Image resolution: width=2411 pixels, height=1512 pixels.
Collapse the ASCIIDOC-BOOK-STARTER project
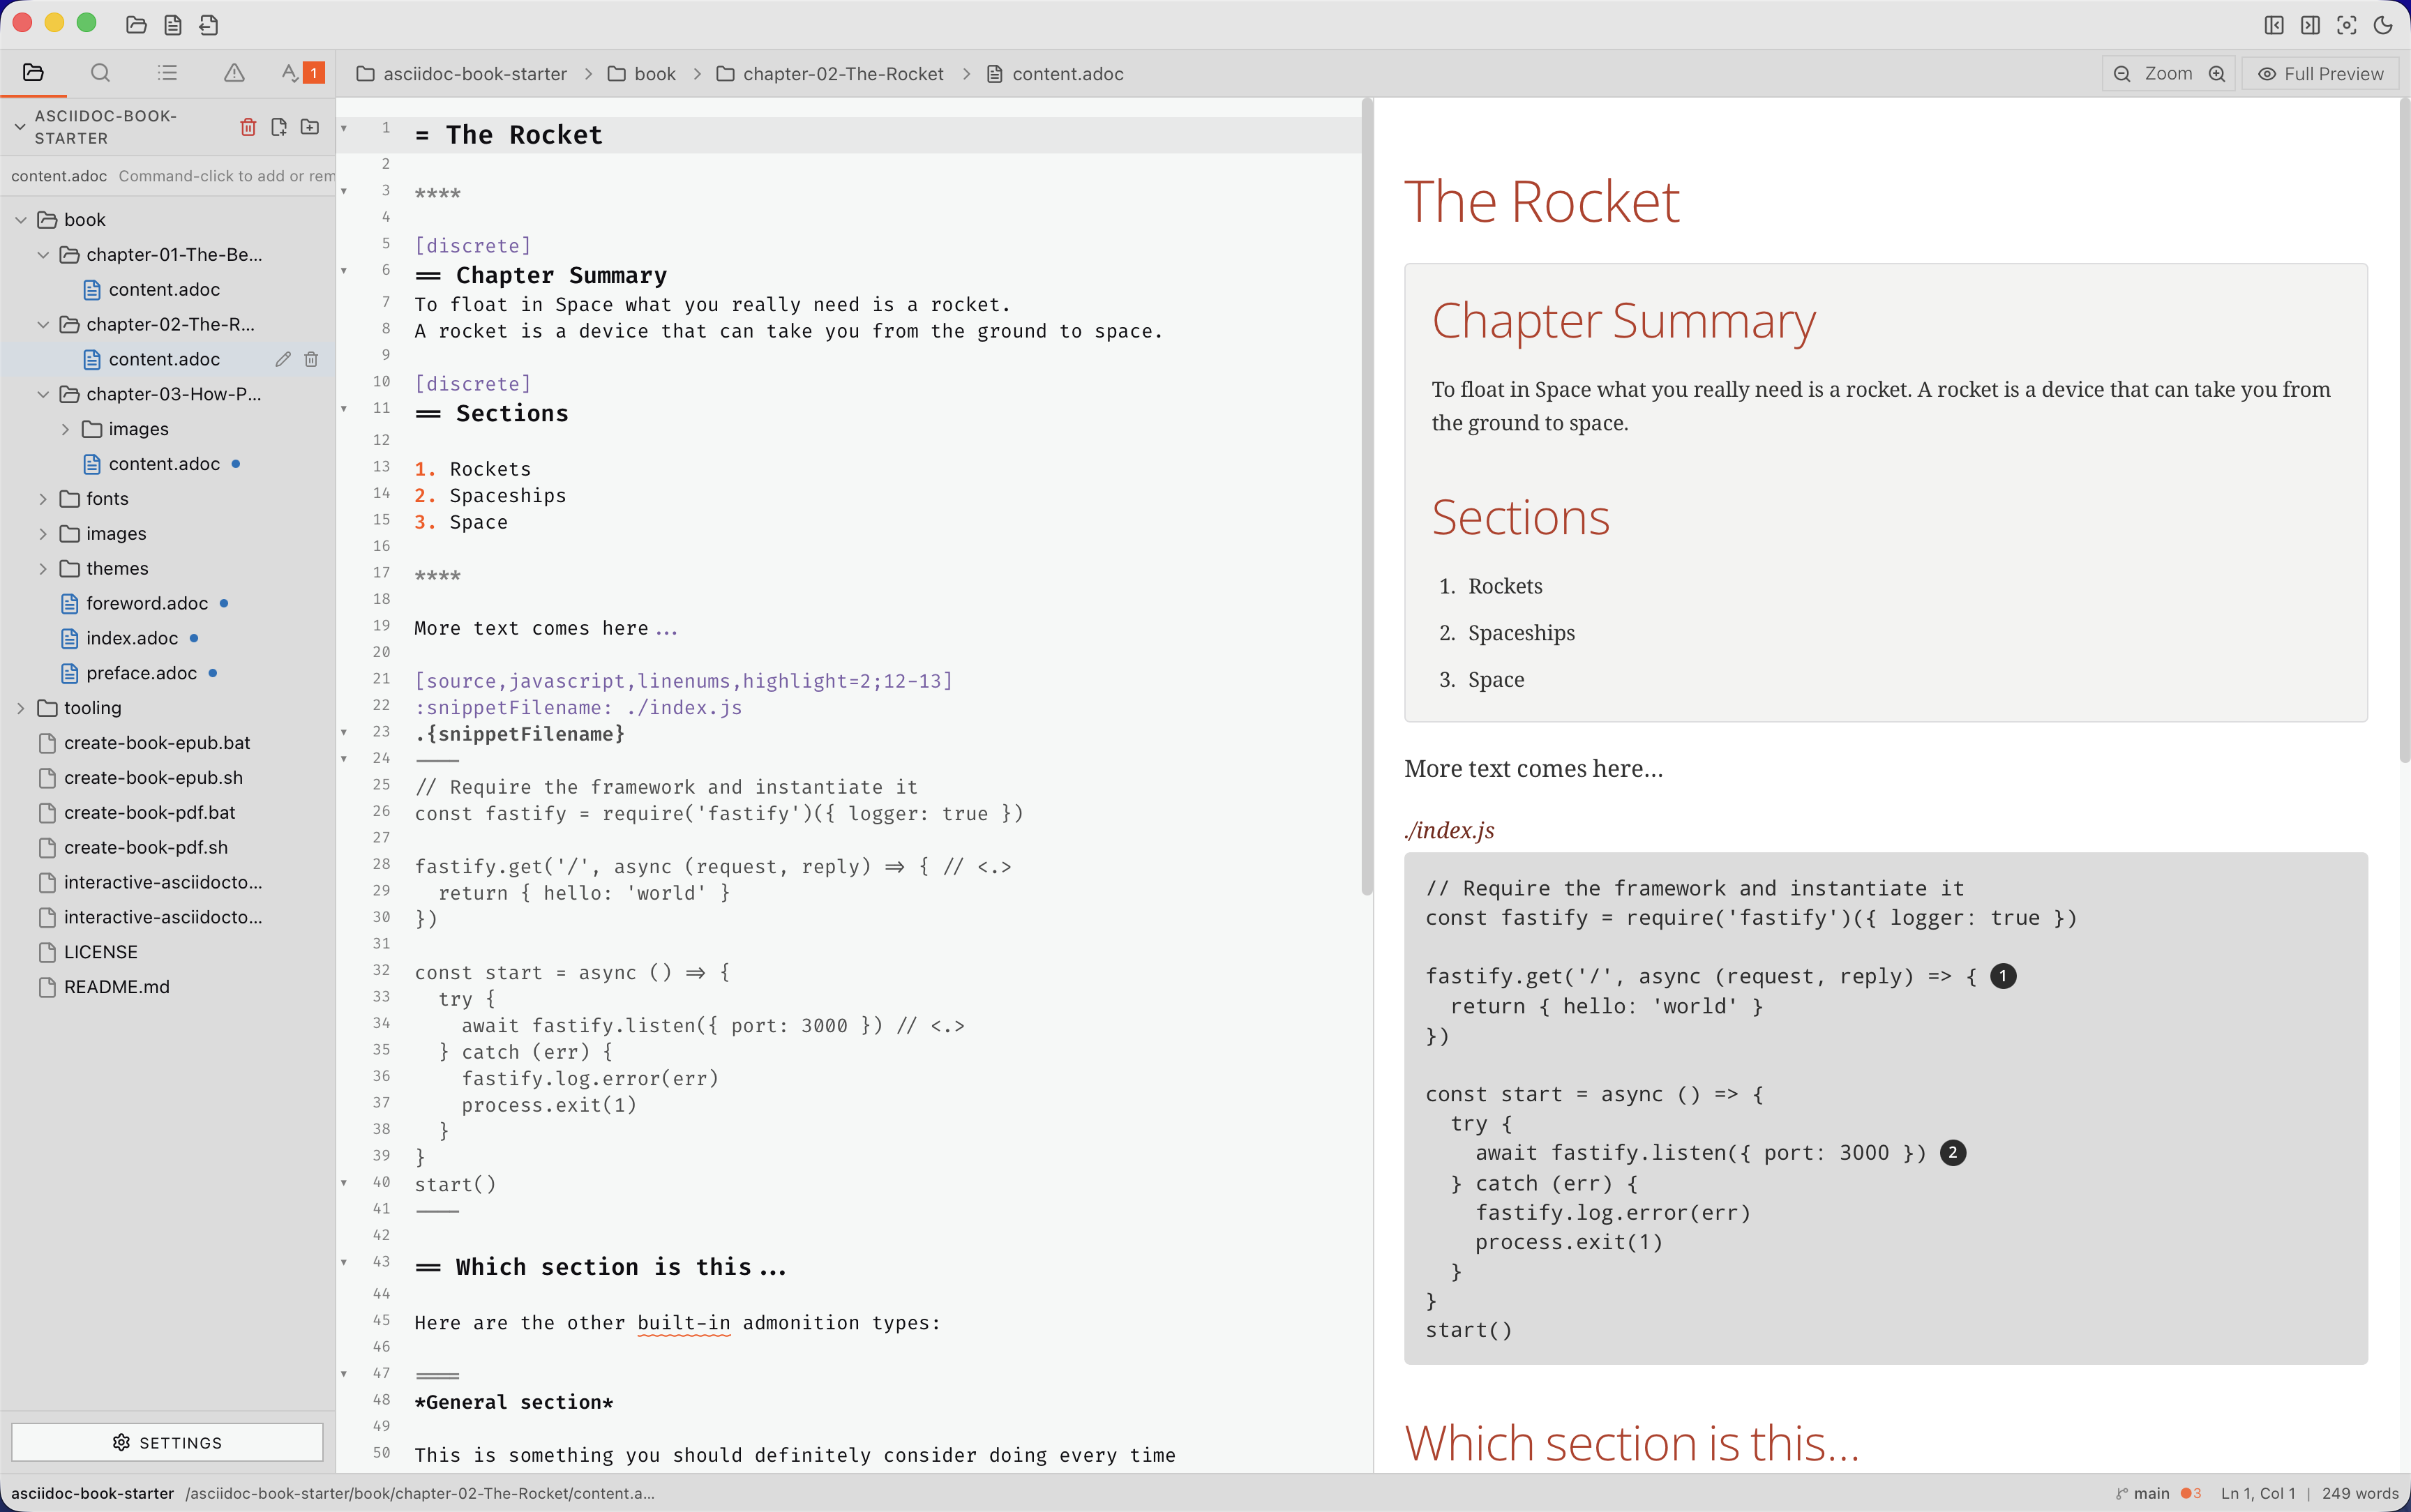pyautogui.click(x=19, y=127)
